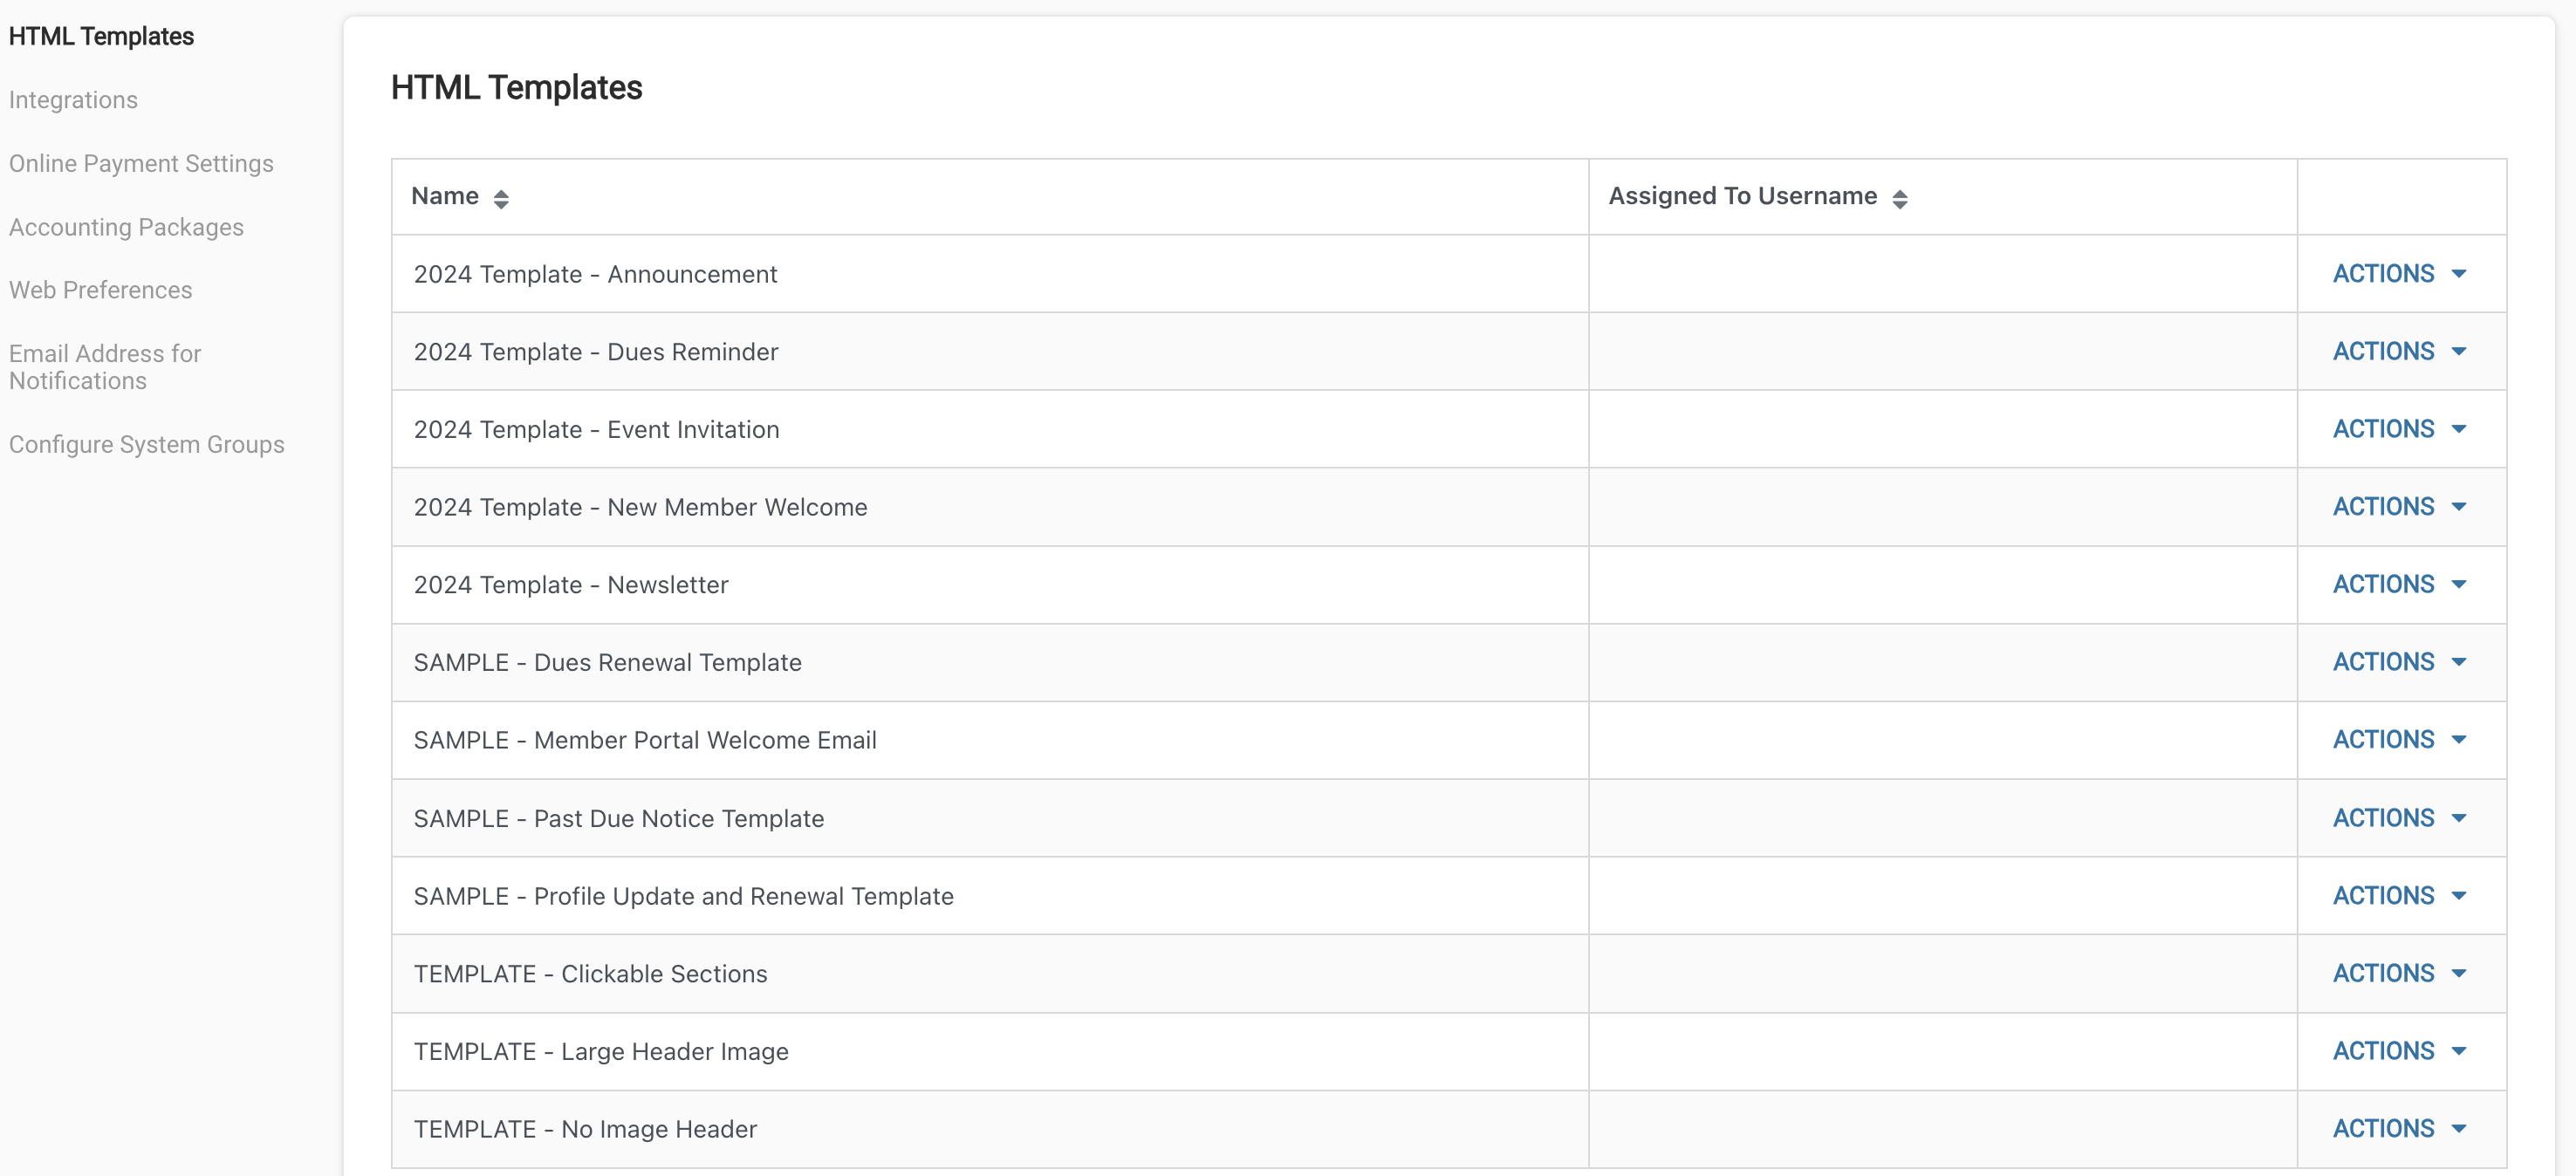Sort by Assigned To Username arrows
Image resolution: width=2576 pixels, height=1176 pixels.
pyautogui.click(x=1899, y=198)
